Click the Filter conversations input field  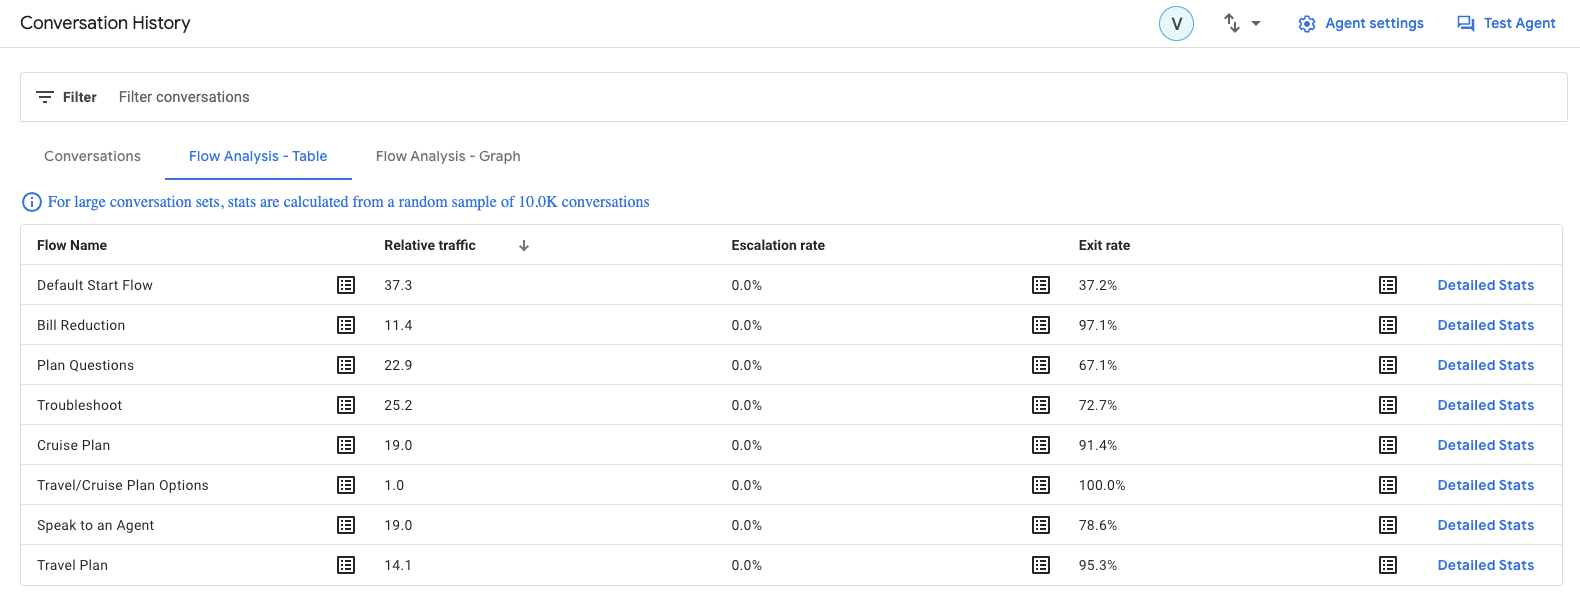(184, 96)
